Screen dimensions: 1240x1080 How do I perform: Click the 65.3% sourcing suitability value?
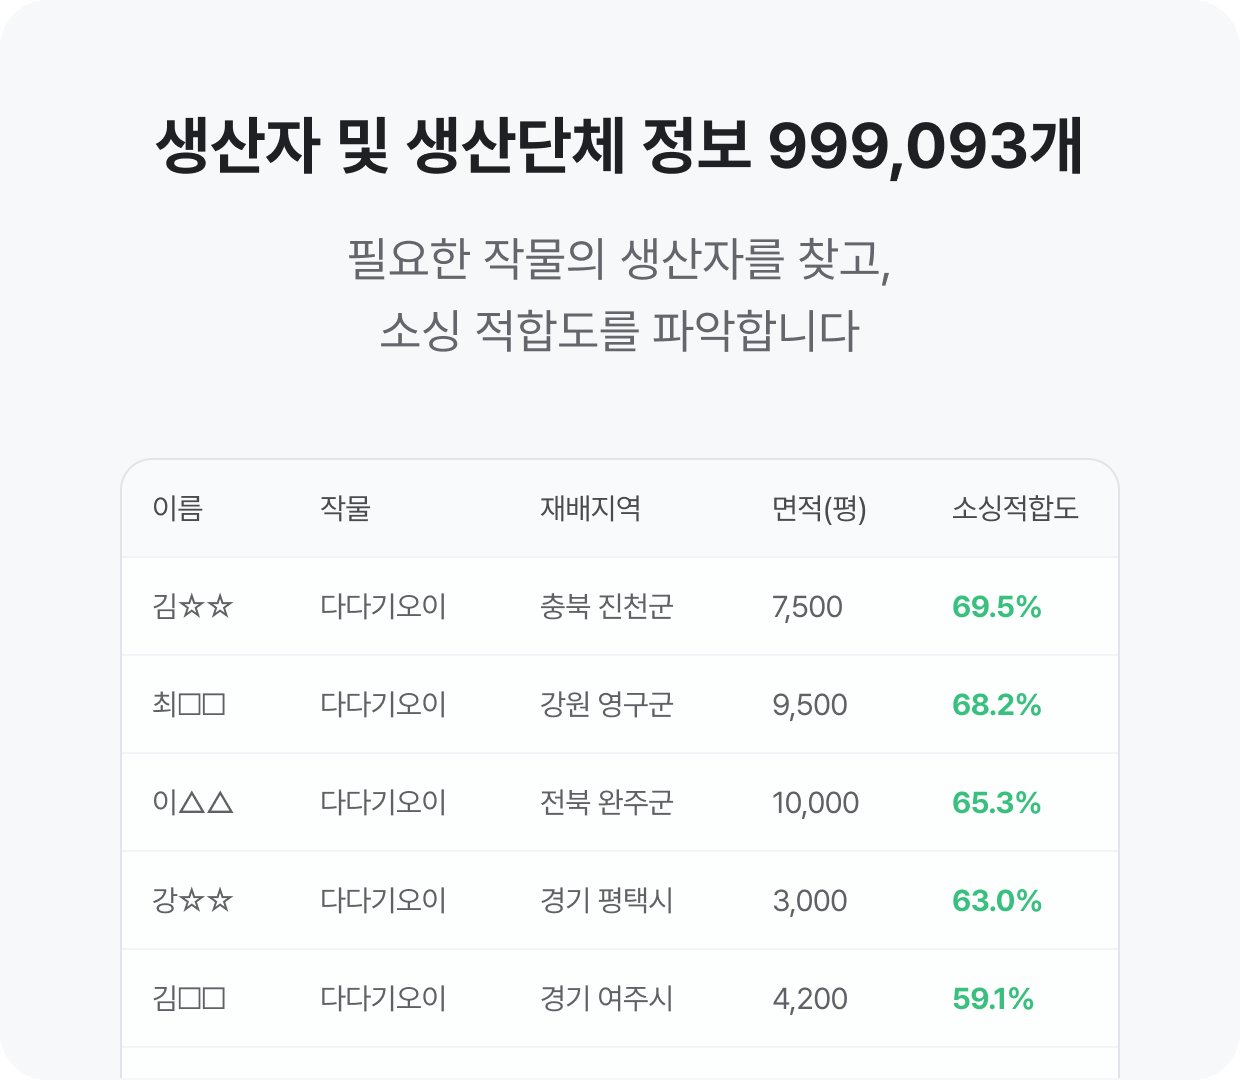(x=996, y=803)
